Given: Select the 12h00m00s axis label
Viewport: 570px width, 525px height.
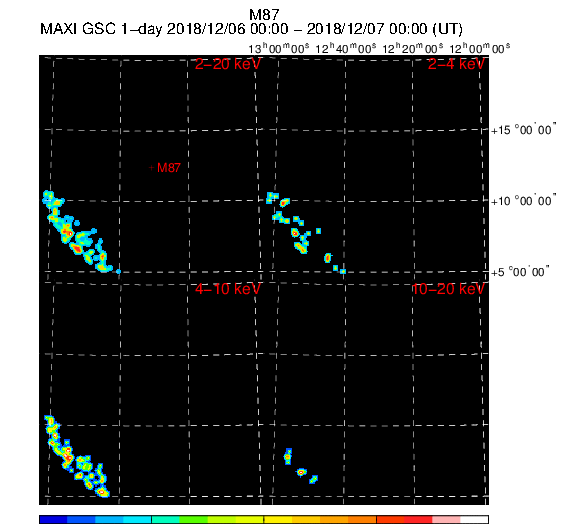Looking at the screenshot, I should [480, 48].
